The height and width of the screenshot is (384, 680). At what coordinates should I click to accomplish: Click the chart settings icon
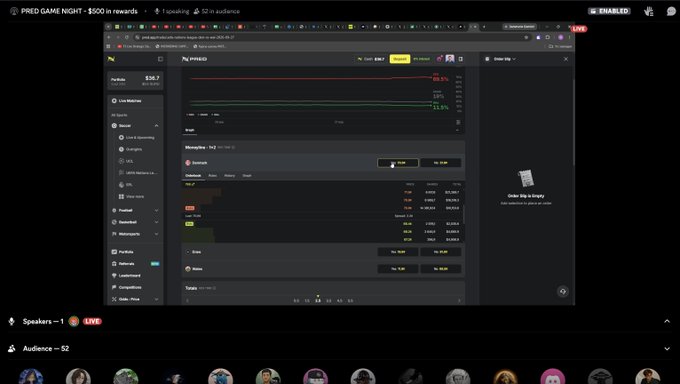(458, 122)
